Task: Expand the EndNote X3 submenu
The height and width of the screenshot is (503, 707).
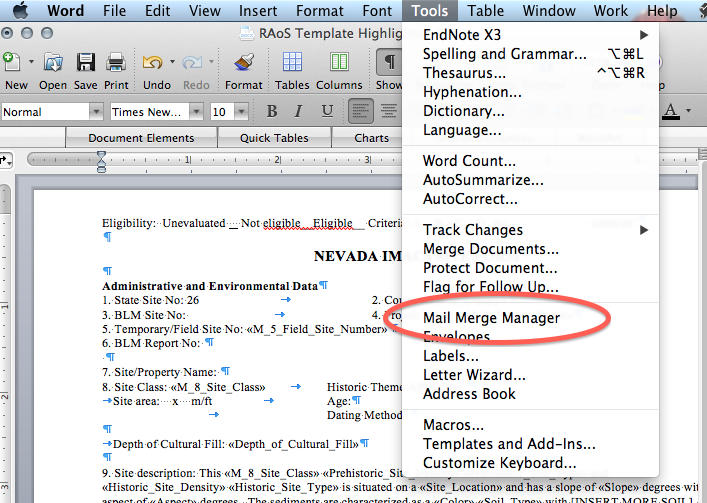Action: [x=530, y=35]
